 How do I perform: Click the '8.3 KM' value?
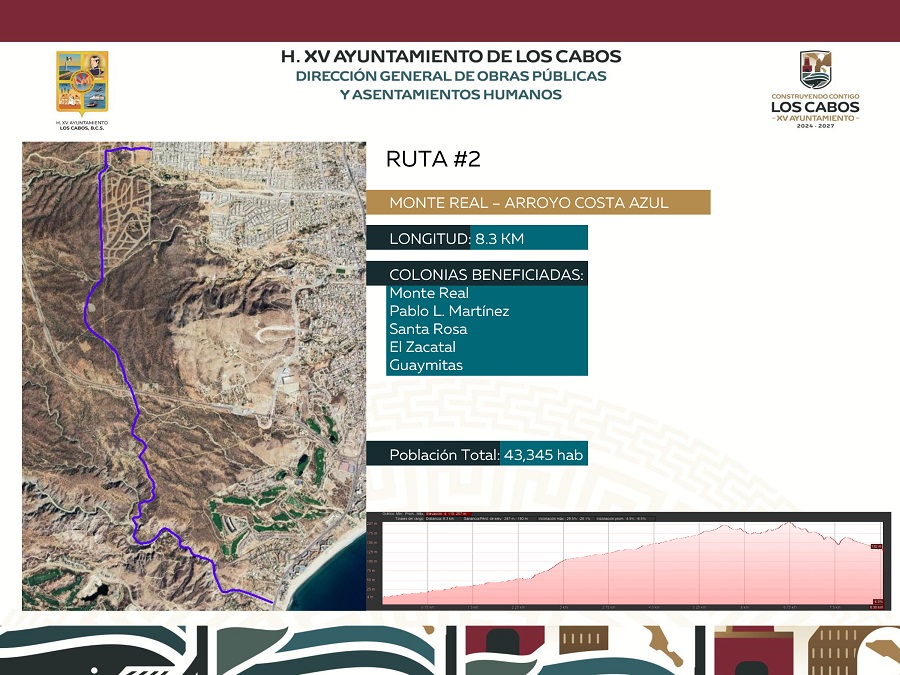499,239
